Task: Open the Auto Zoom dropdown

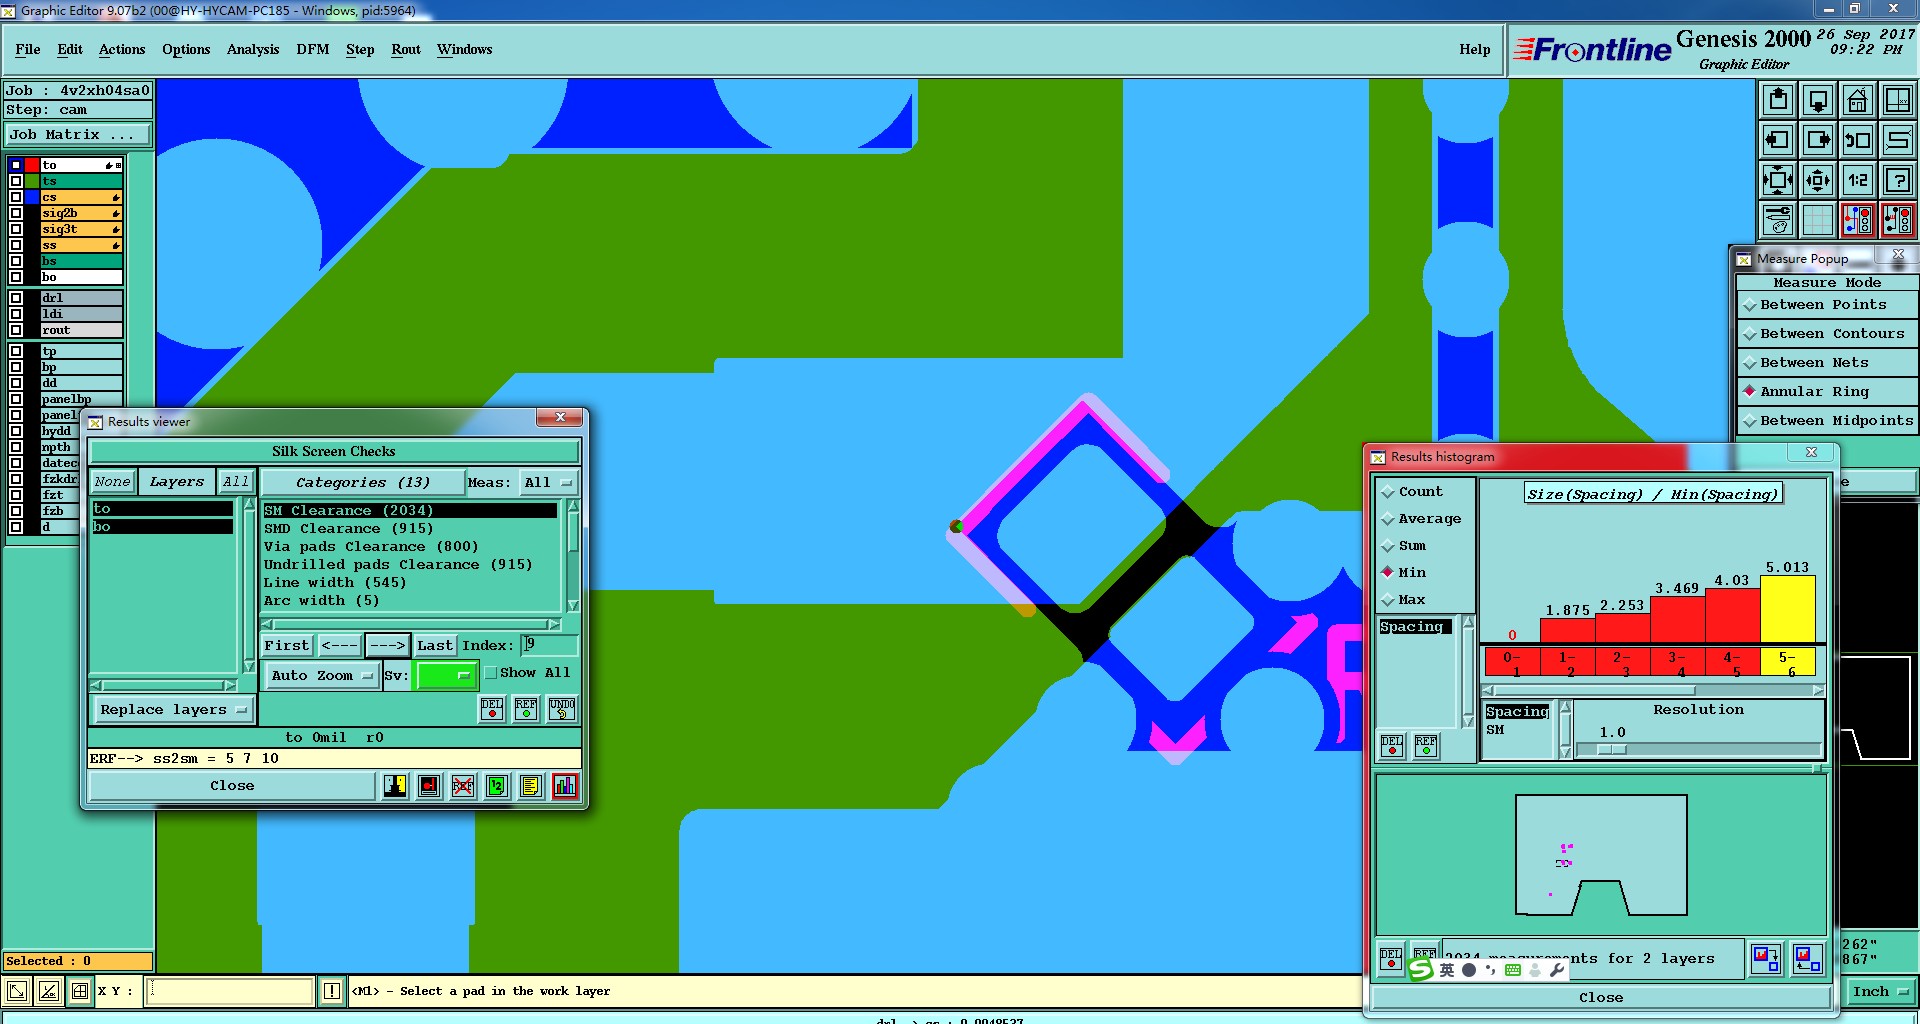Action: click(320, 676)
